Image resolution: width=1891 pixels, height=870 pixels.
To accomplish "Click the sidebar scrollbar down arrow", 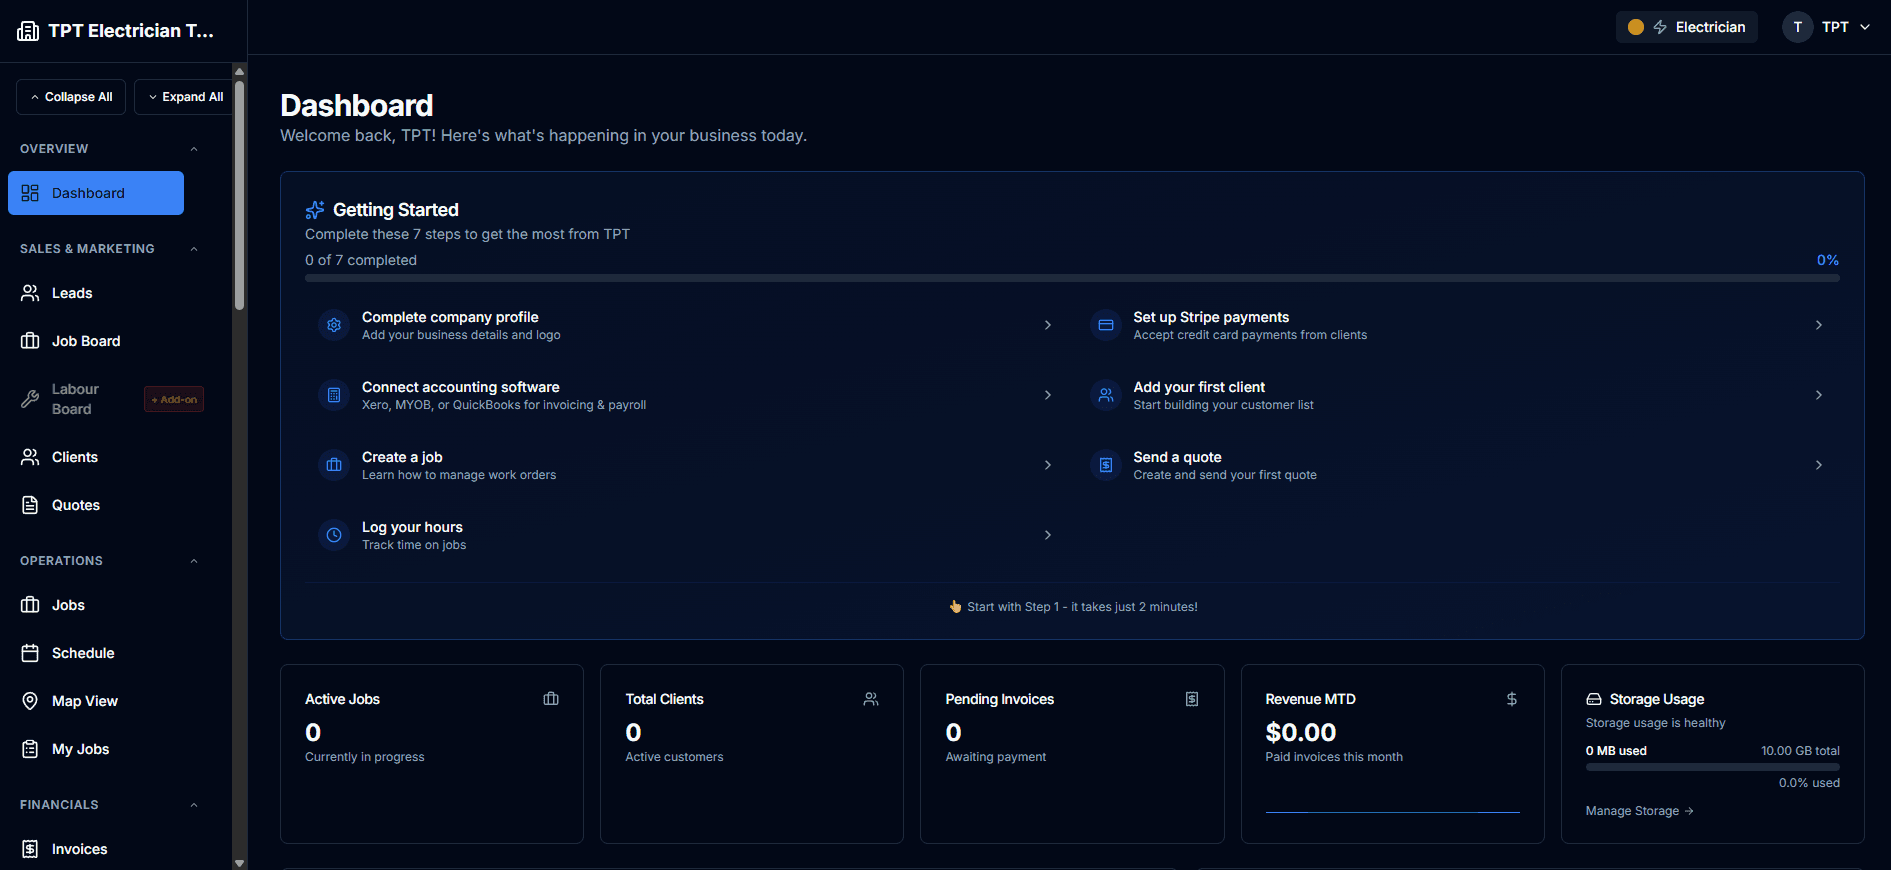I will 239,863.
